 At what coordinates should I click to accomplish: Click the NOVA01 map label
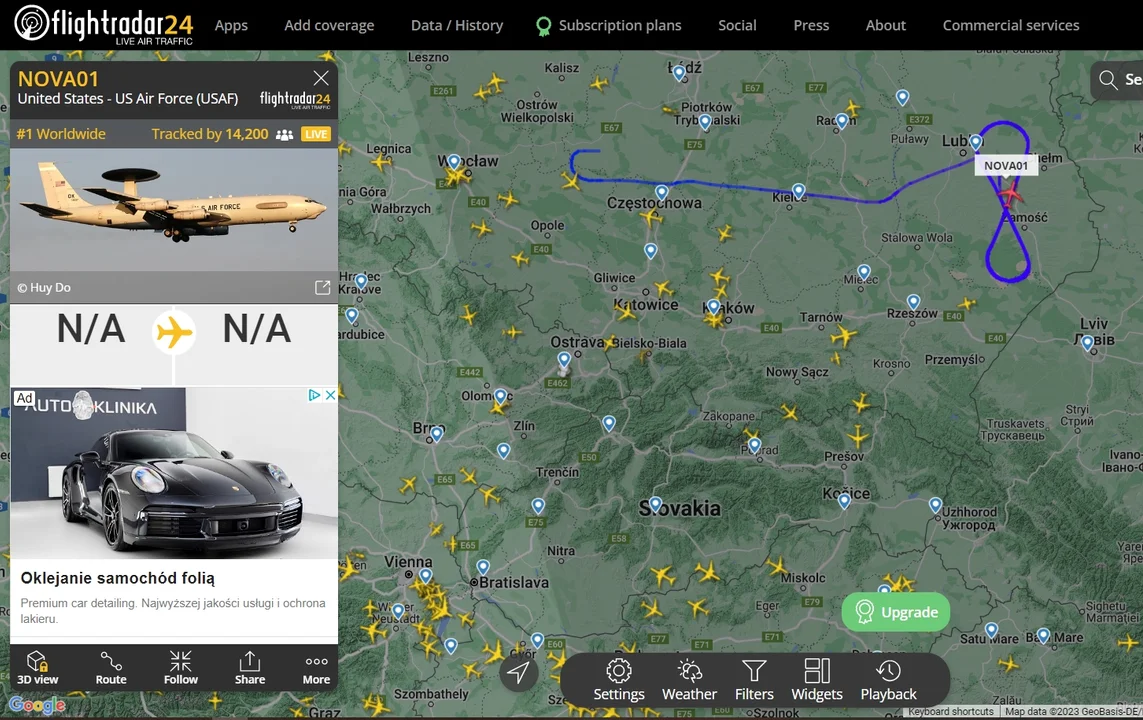coord(1006,165)
